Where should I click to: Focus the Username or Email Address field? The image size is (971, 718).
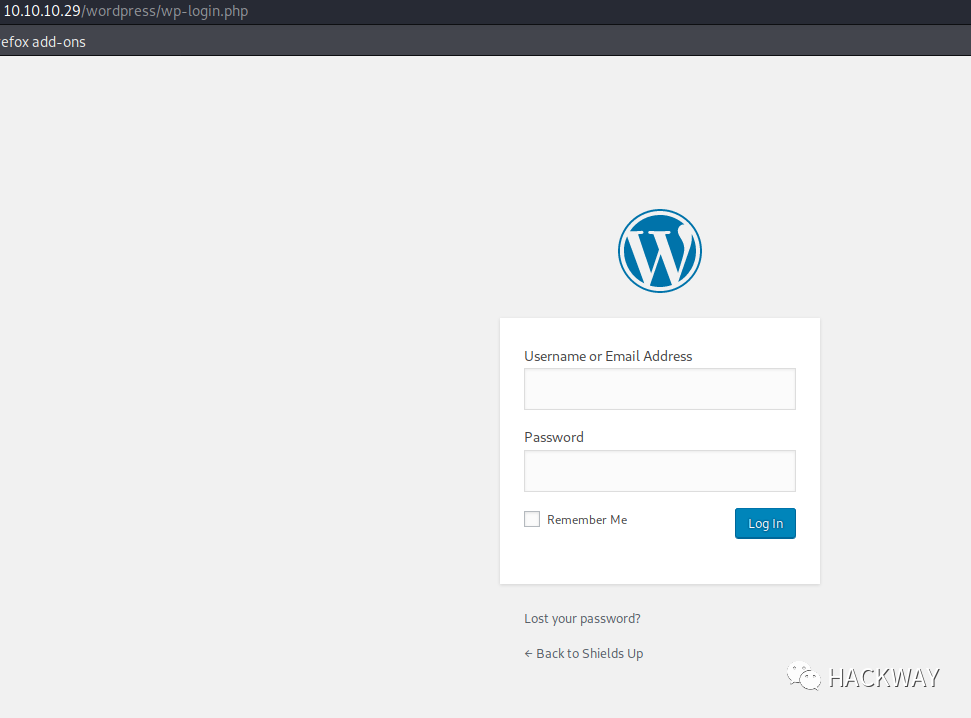(660, 389)
